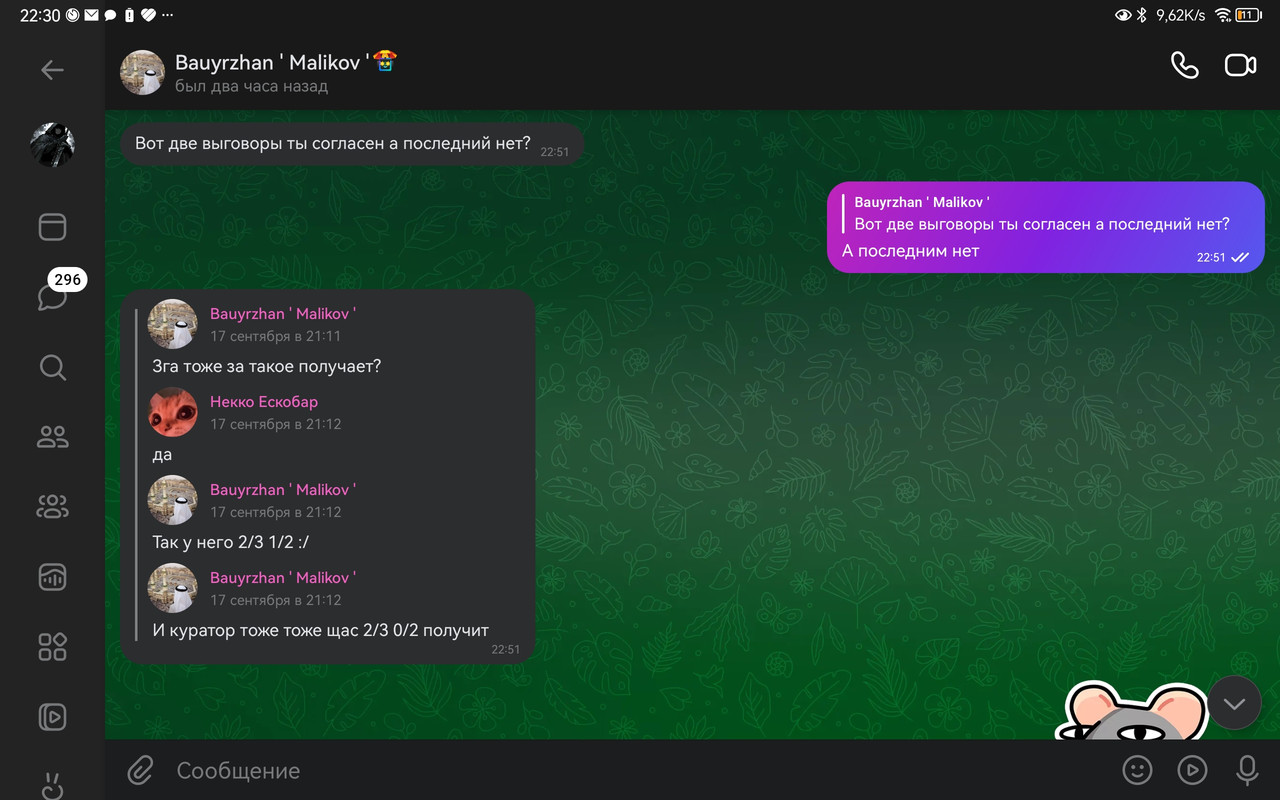Viewport: 1280px width, 800px height.
Task: Open the communities icon in sidebar
Action: point(52,506)
